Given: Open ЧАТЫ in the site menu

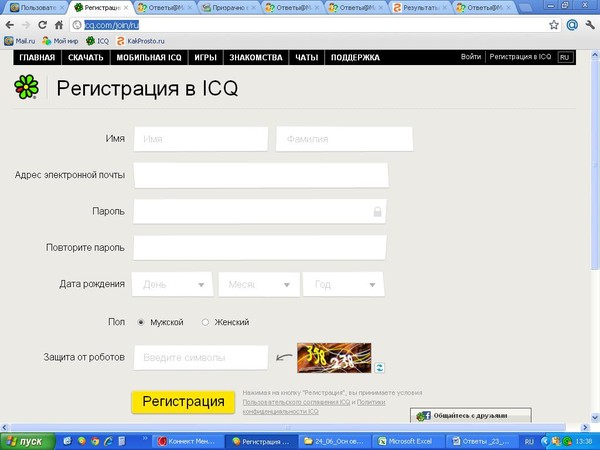Looking at the screenshot, I should pyautogui.click(x=307, y=57).
